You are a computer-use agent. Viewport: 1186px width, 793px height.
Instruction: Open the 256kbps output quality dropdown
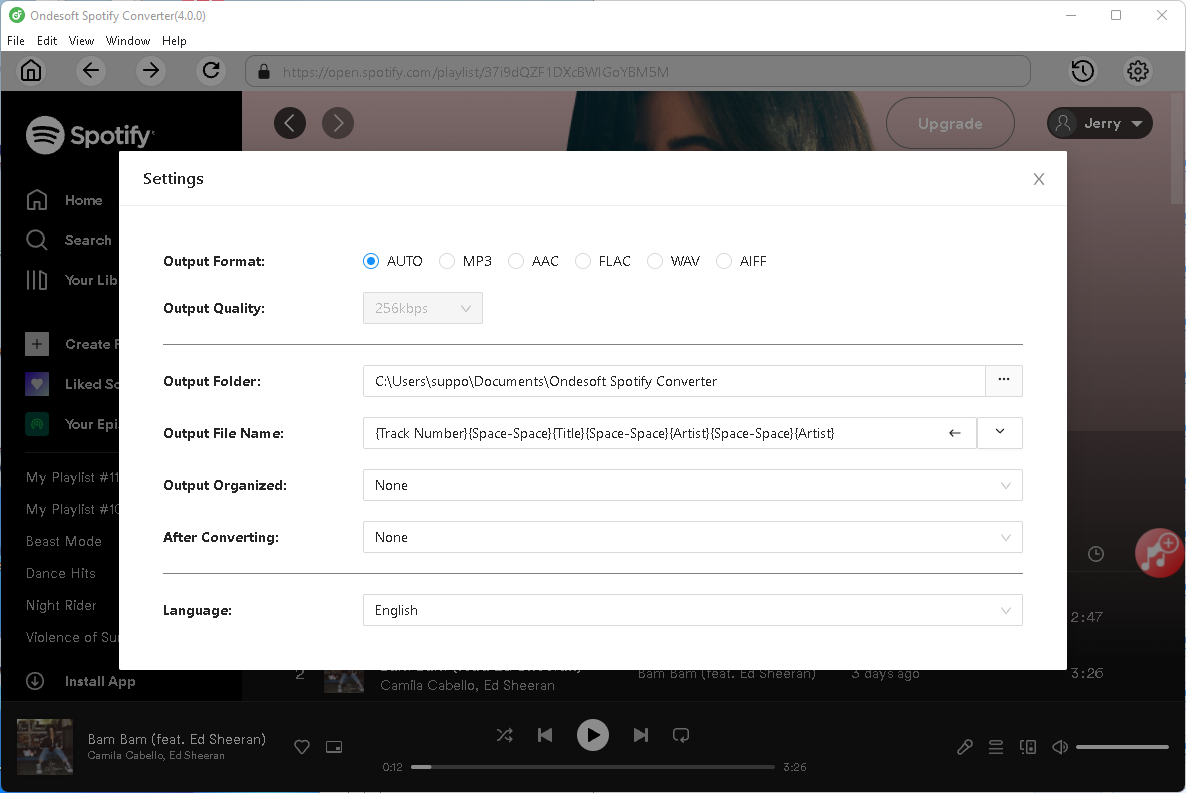[x=423, y=308]
